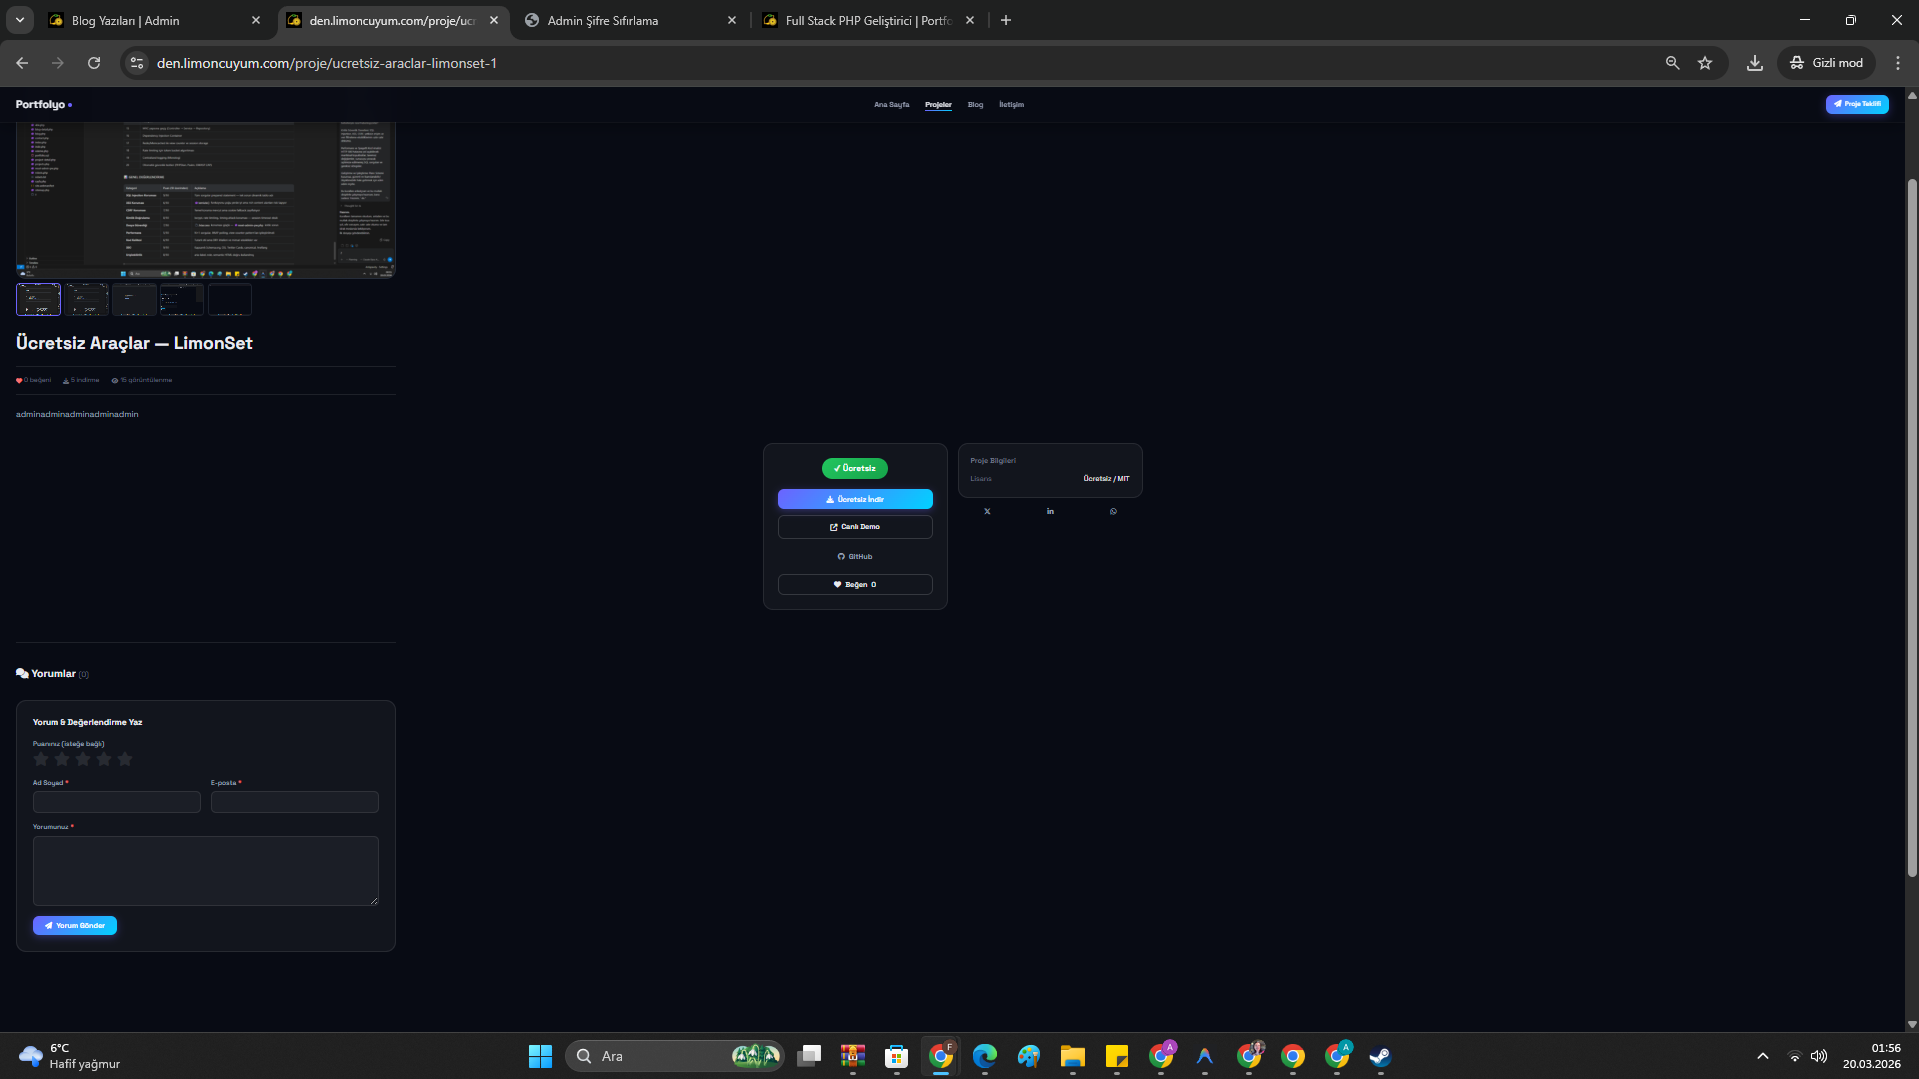Expand hidden system tray icons chevron
Image resolution: width=1919 pixels, height=1079 pixels.
click(1762, 1056)
